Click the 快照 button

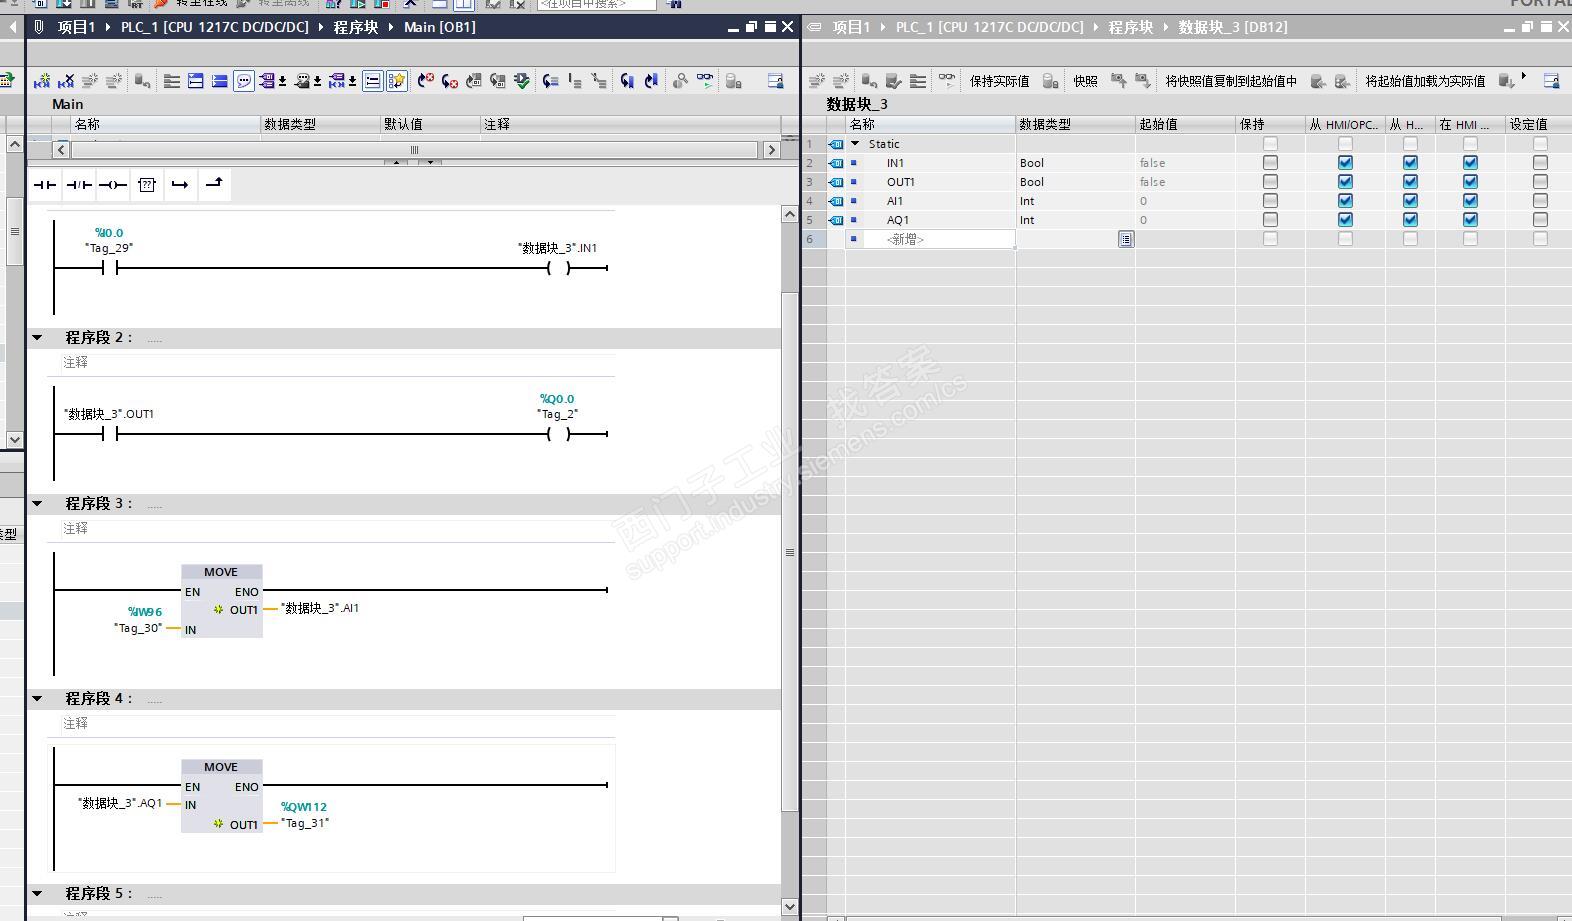point(1085,81)
